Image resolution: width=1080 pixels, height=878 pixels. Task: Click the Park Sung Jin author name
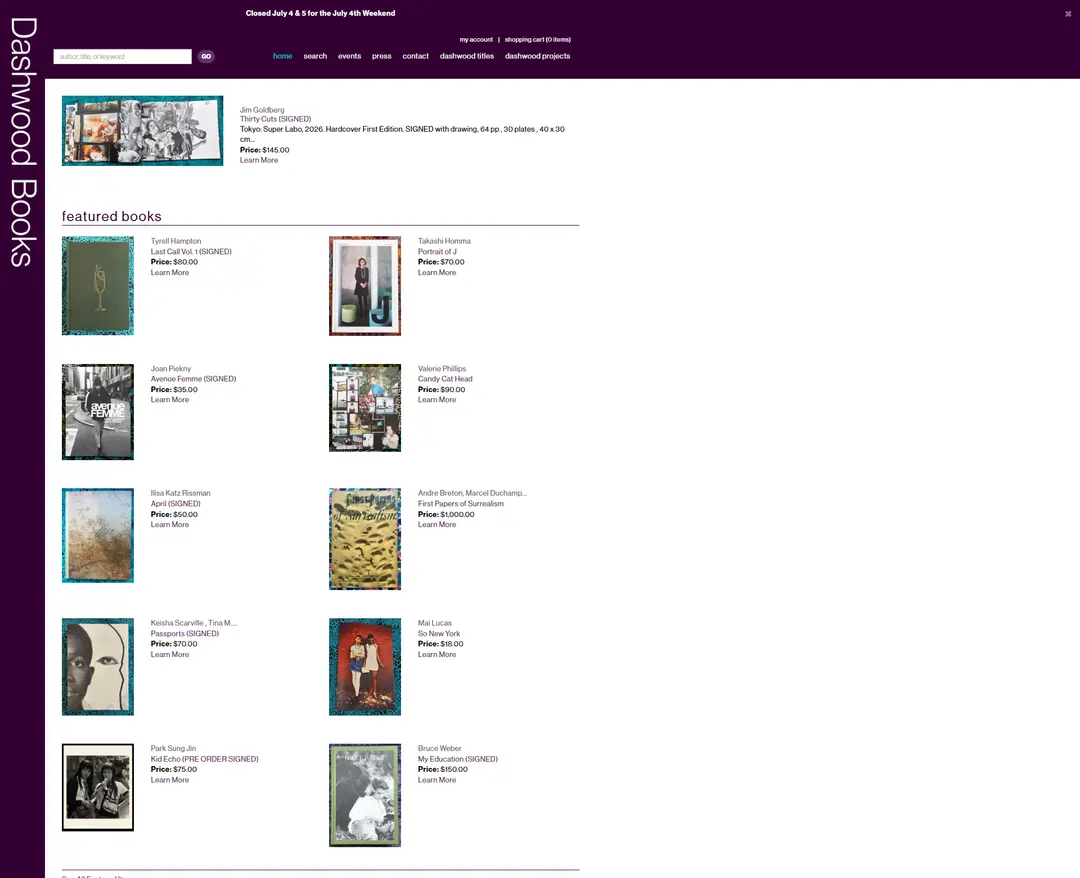174,749
